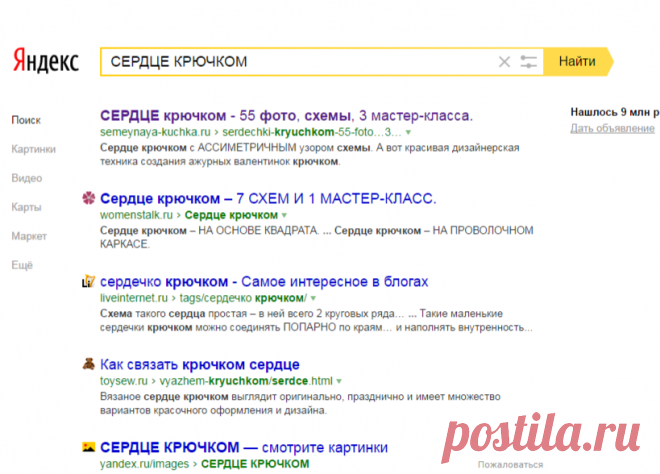Image resolution: width=660 pixels, height=474 pixels.
Task: Open result 'Сердце крючком – 7 СХЕМ И 1 МАСТЕР-КЛАСС'
Action: 268,198
